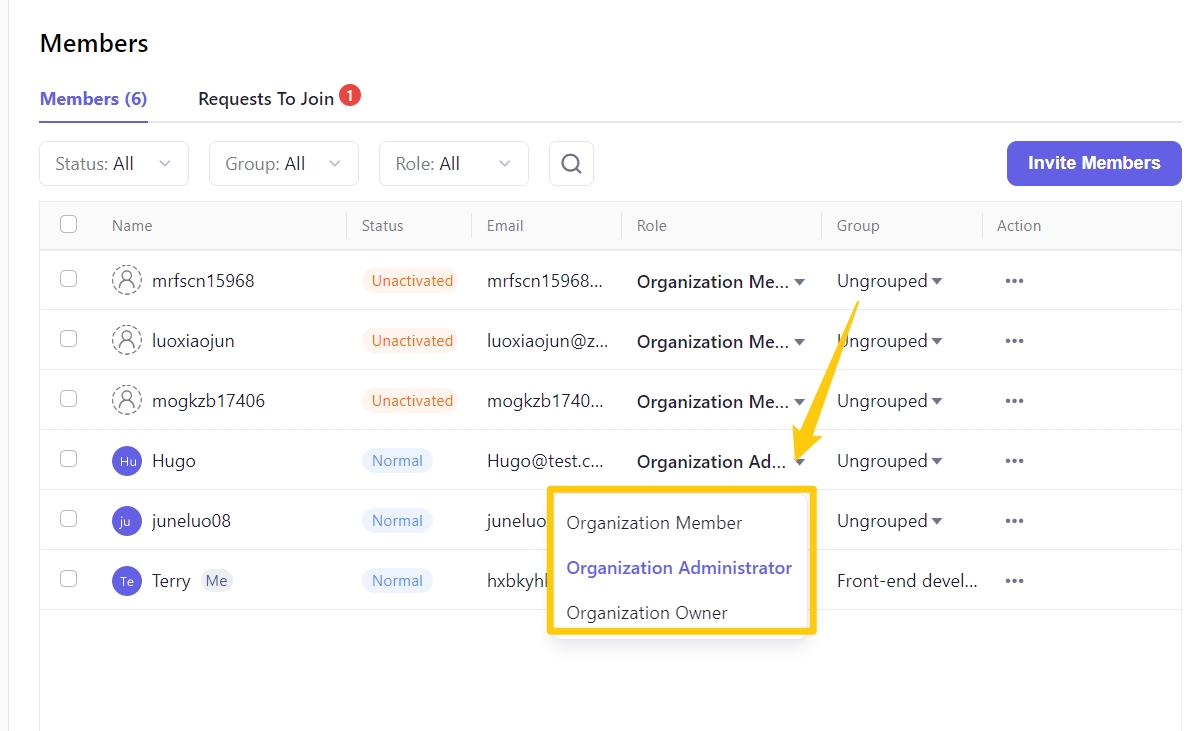Check the select-all header checkbox
This screenshot has width=1203, height=731.
[x=69, y=224]
